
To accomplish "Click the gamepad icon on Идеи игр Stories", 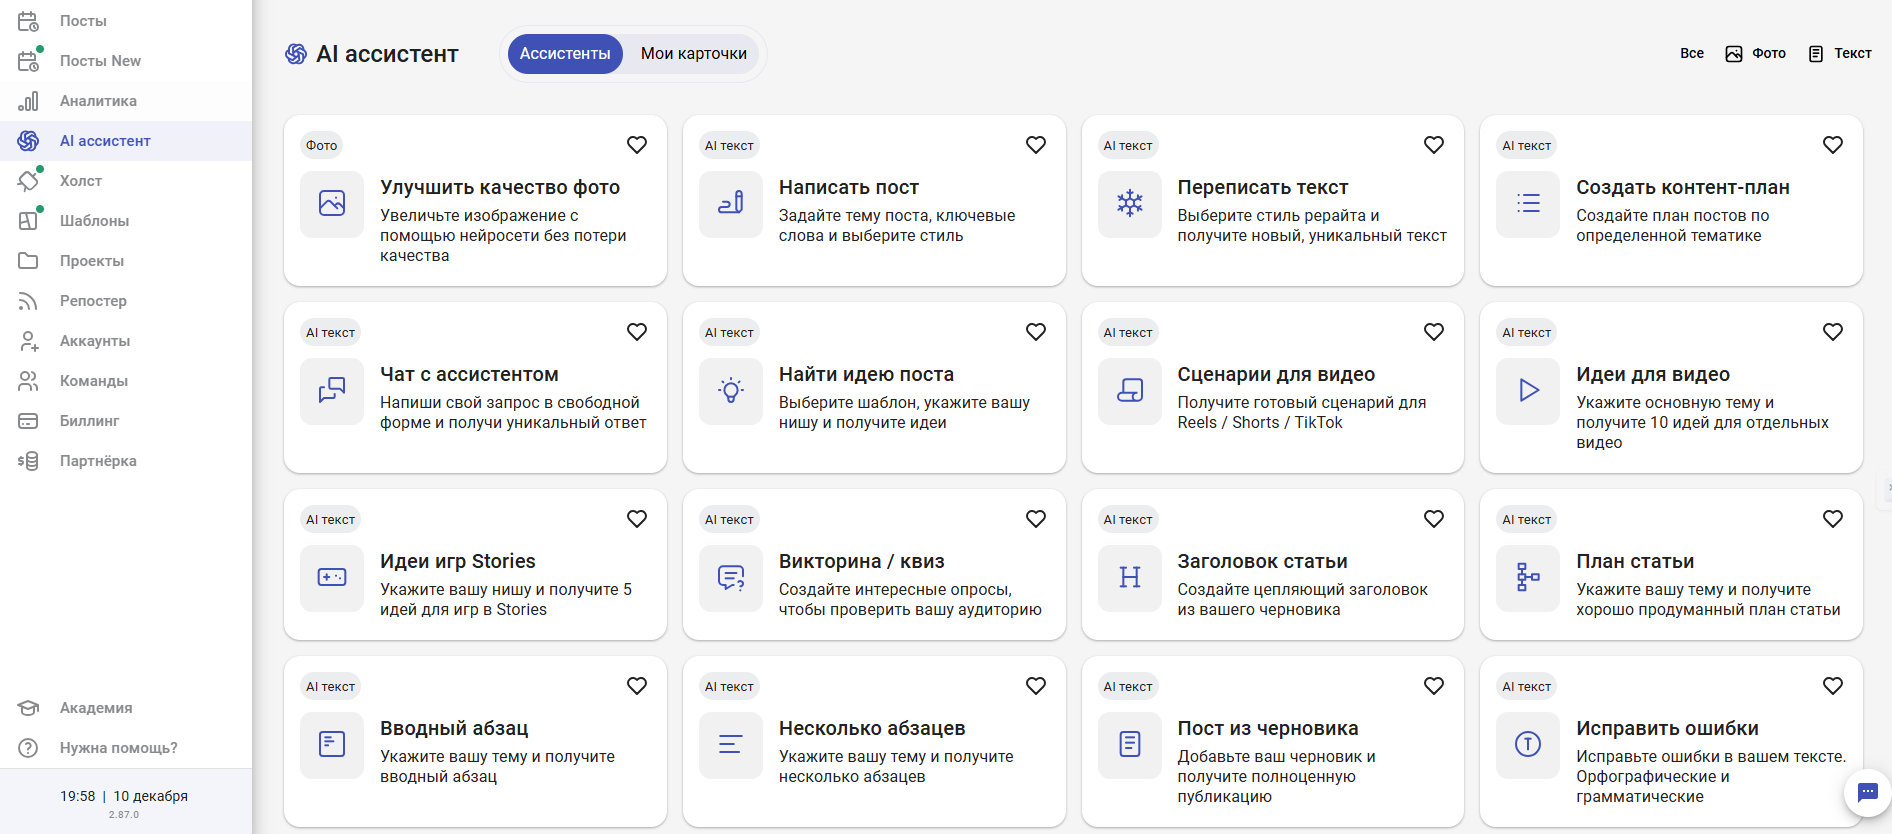I will (x=332, y=577).
